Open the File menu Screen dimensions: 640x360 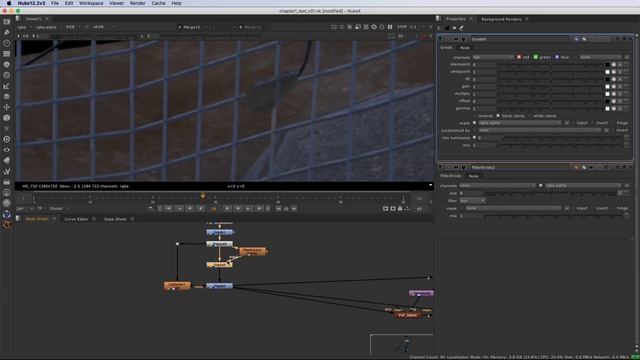click(x=55, y=3)
